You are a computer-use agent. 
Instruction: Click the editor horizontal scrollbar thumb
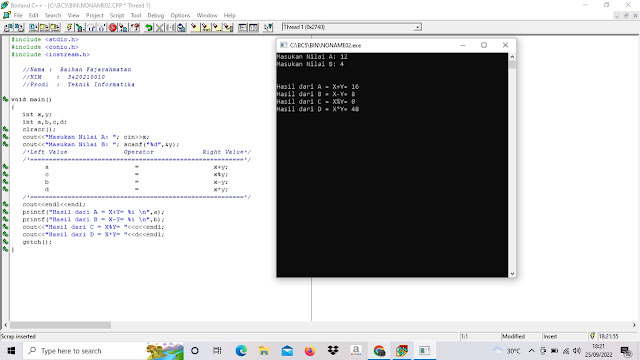tap(60, 325)
